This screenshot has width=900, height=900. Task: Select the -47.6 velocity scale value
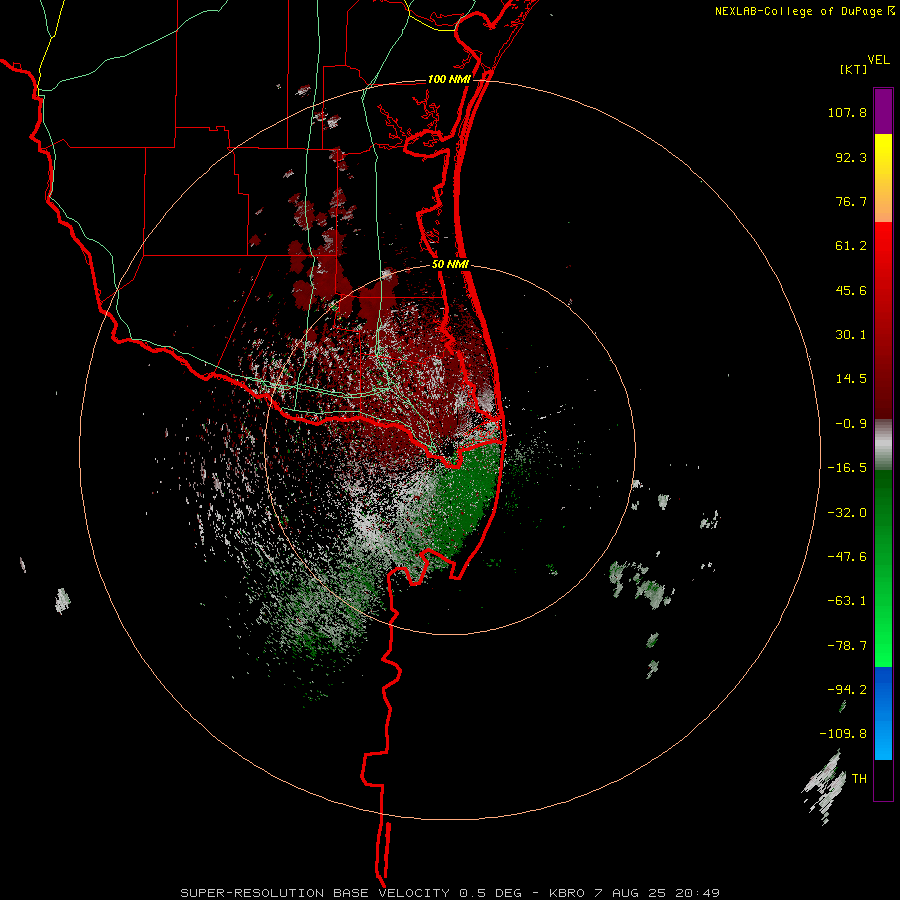coord(847,557)
